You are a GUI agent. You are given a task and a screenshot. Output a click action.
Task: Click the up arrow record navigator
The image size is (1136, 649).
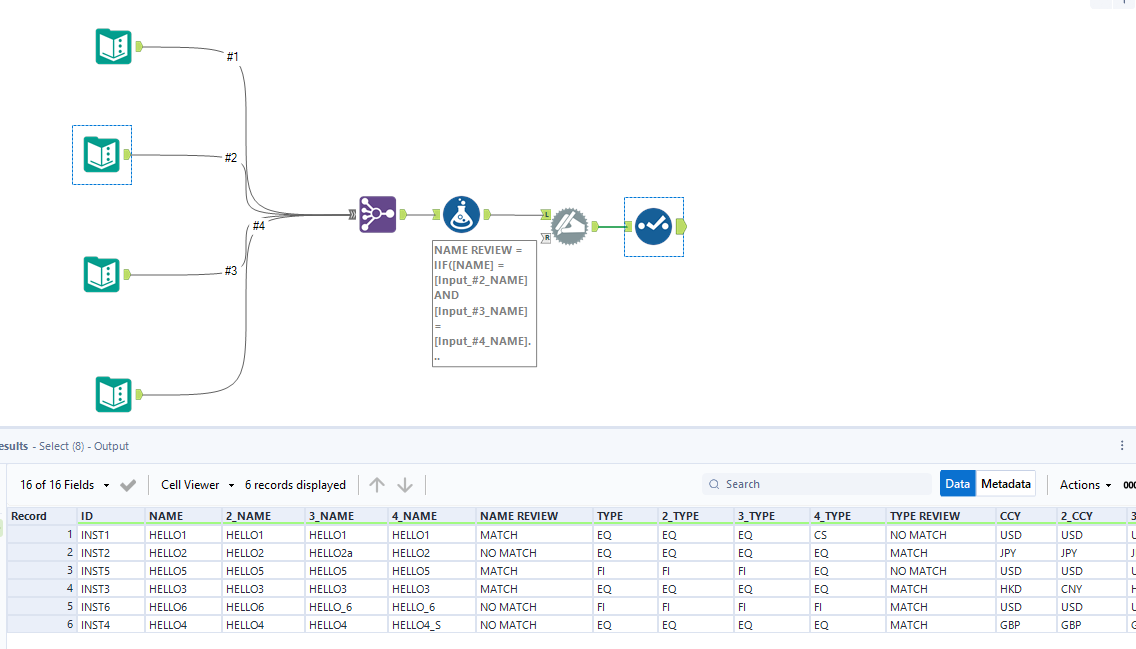click(378, 484)
